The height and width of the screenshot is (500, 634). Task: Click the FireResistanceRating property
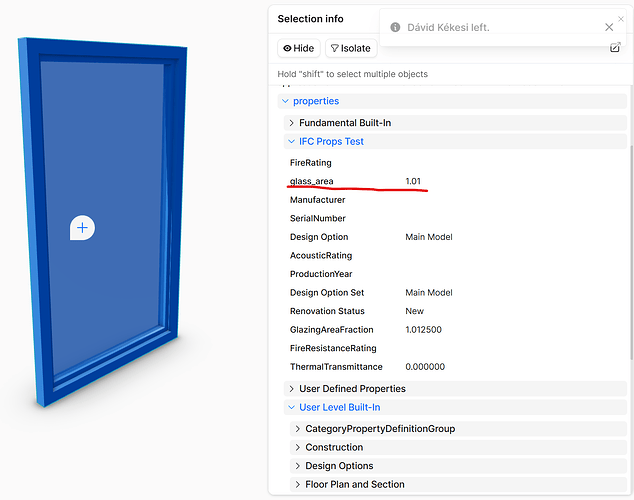(x=333, y=348)
